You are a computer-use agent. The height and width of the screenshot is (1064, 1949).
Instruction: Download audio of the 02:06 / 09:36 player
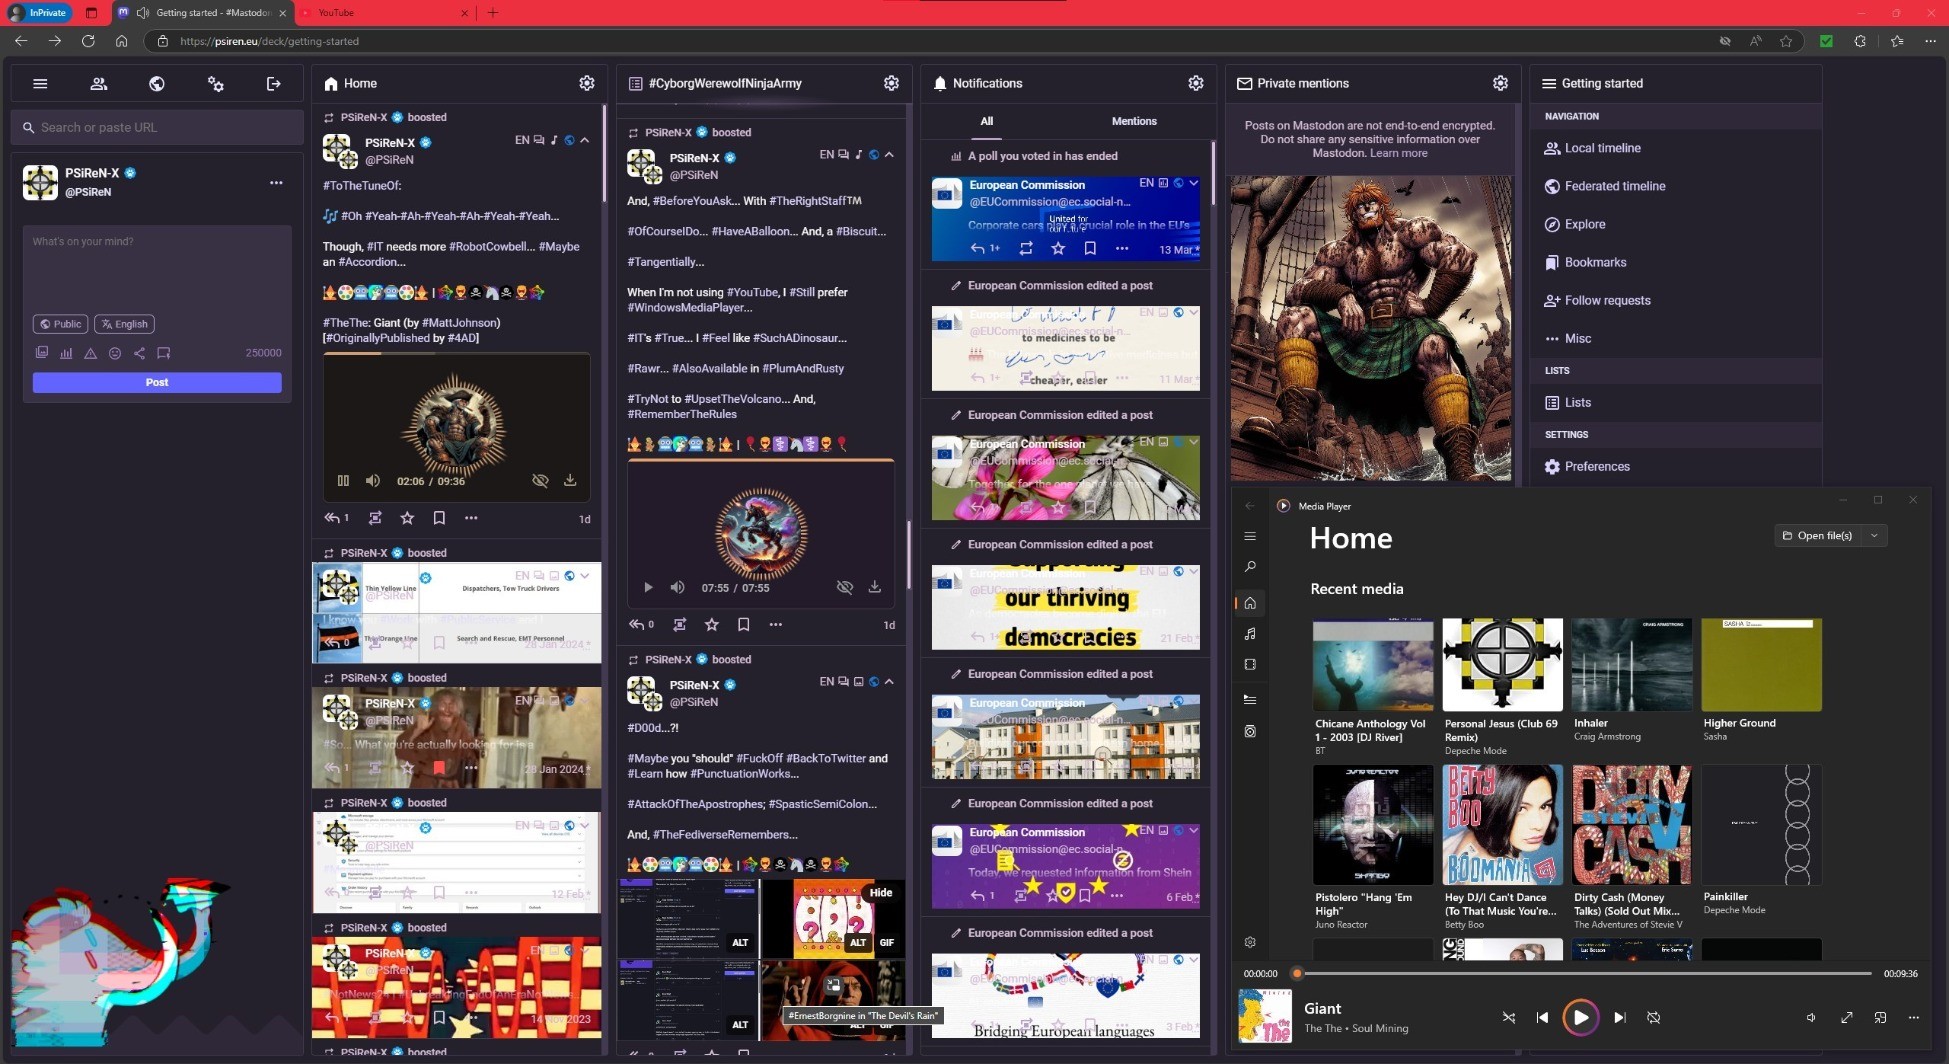click(570, 481)
